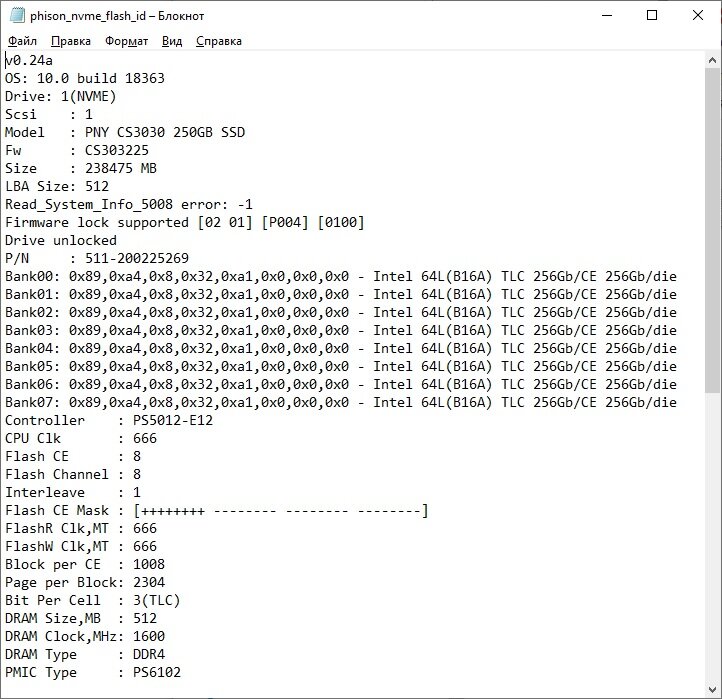Click Page per Block value '2304'
722x699 pixels.
click(149, 582)
